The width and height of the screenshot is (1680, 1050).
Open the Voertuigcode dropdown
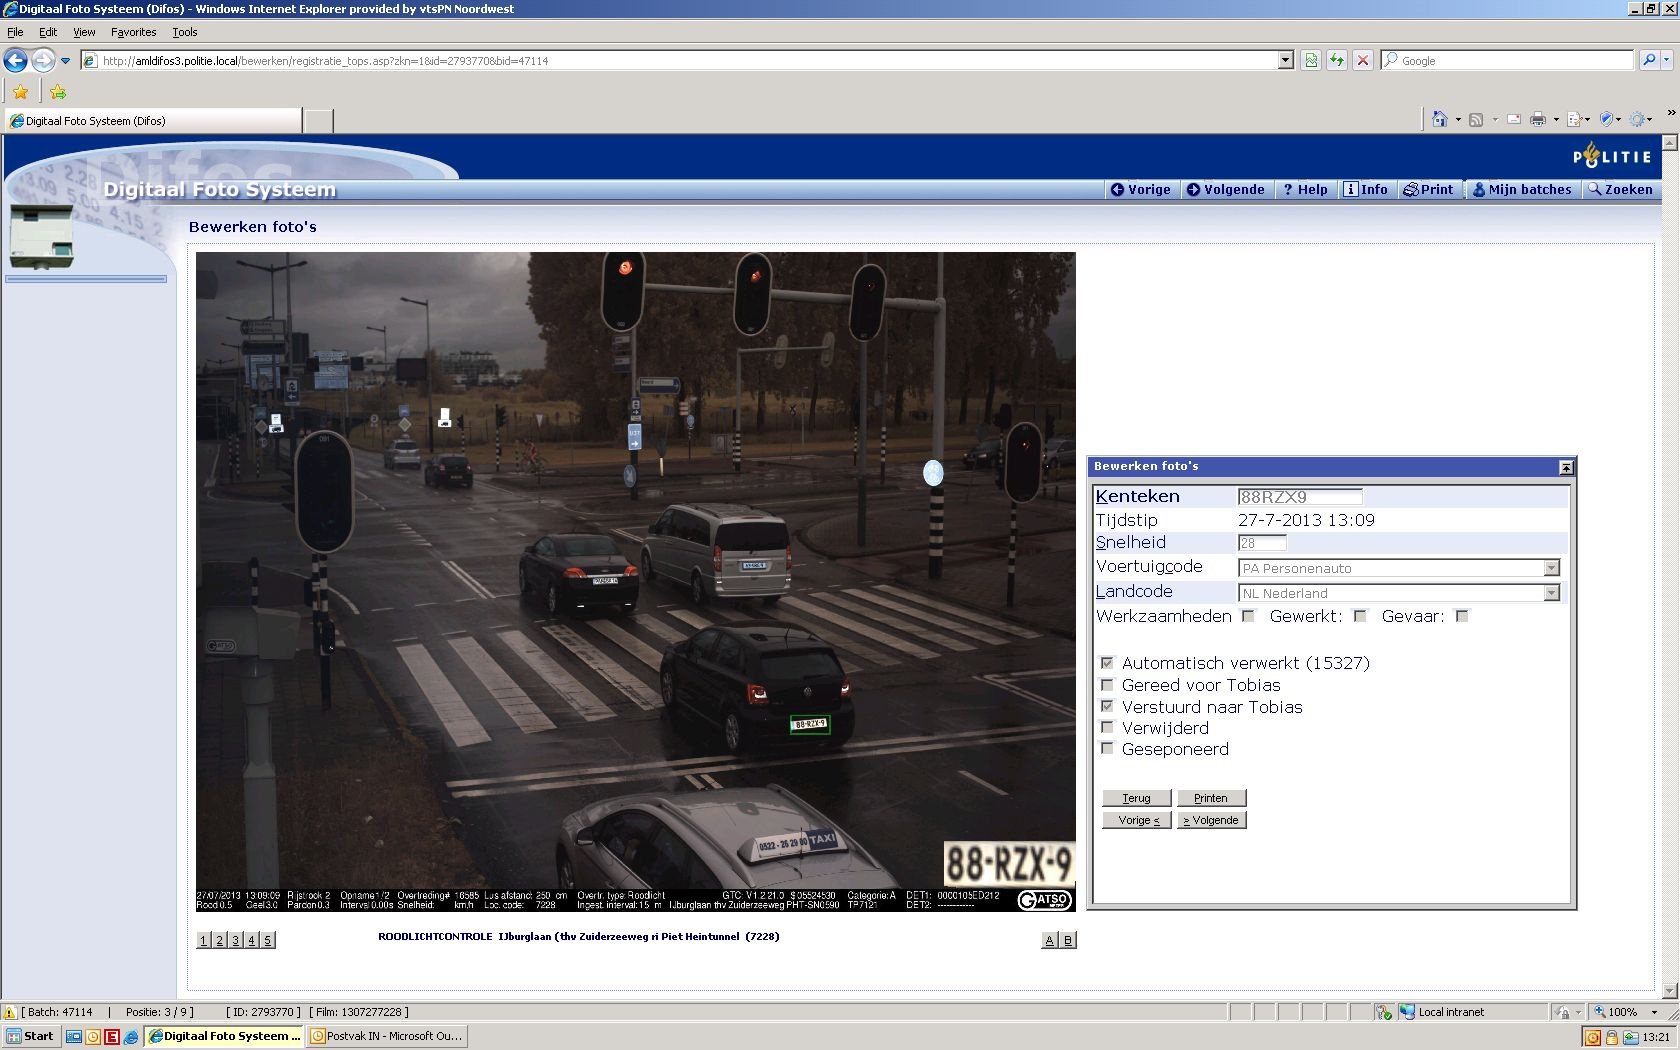1551,568
